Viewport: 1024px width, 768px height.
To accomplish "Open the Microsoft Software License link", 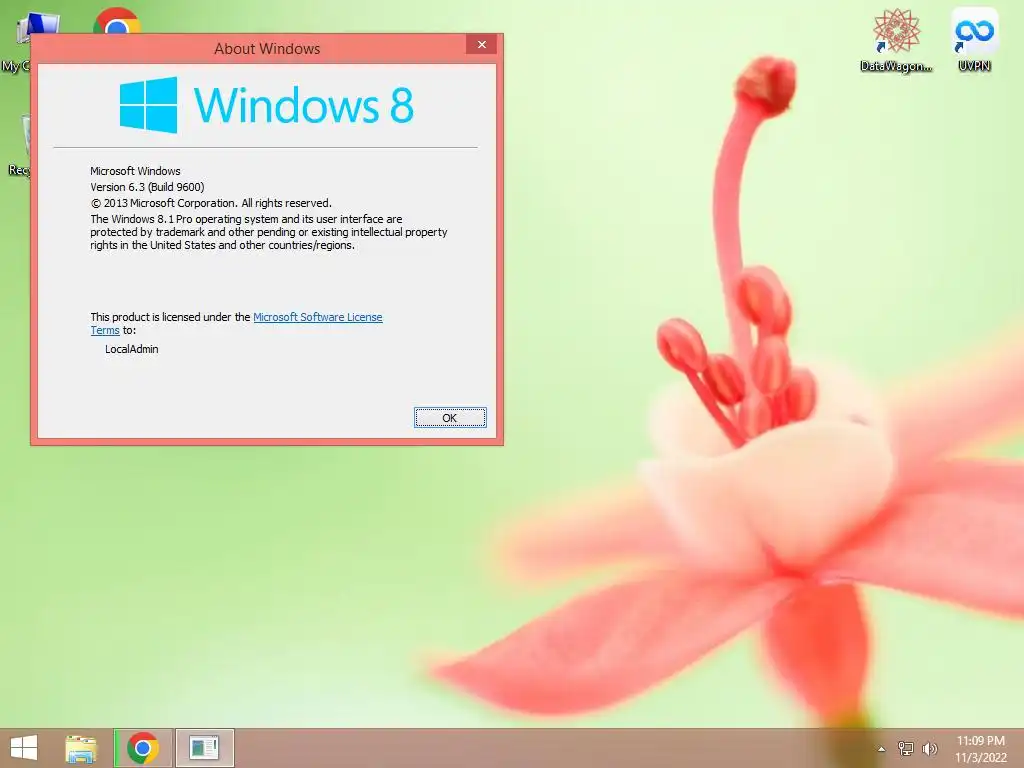I will click(x=317, y=317).
